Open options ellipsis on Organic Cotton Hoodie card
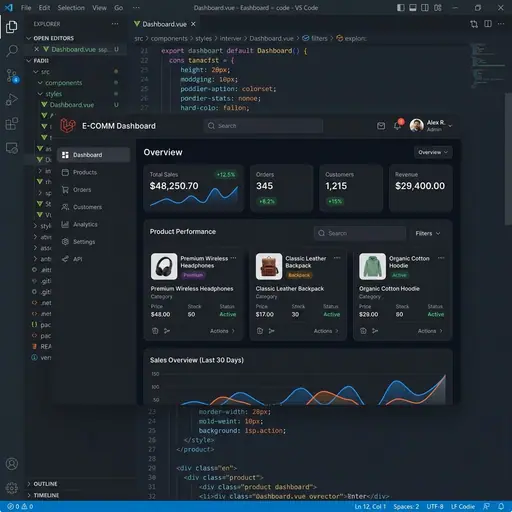This screenshot has height=512, width=512. (x=441, y=258)
